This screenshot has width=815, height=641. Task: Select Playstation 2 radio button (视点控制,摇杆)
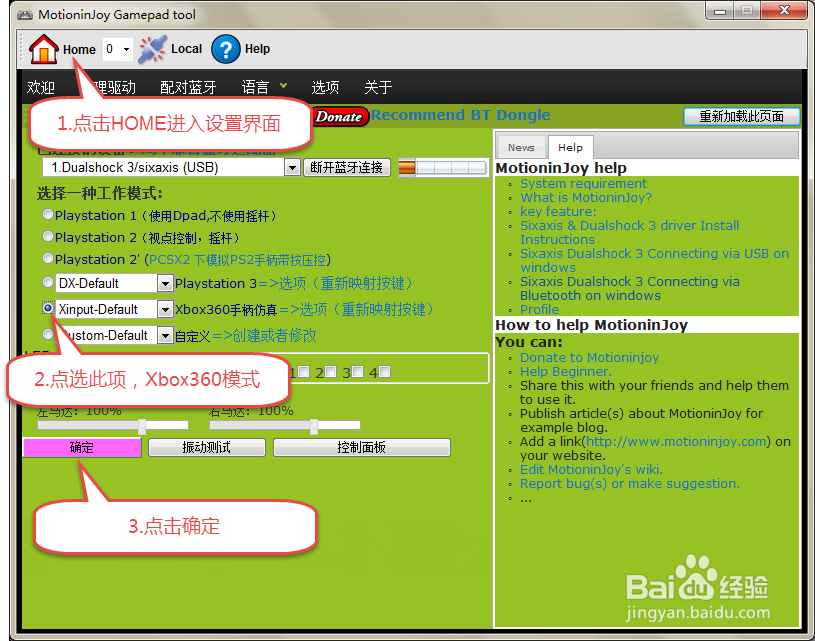click(48, 237)
